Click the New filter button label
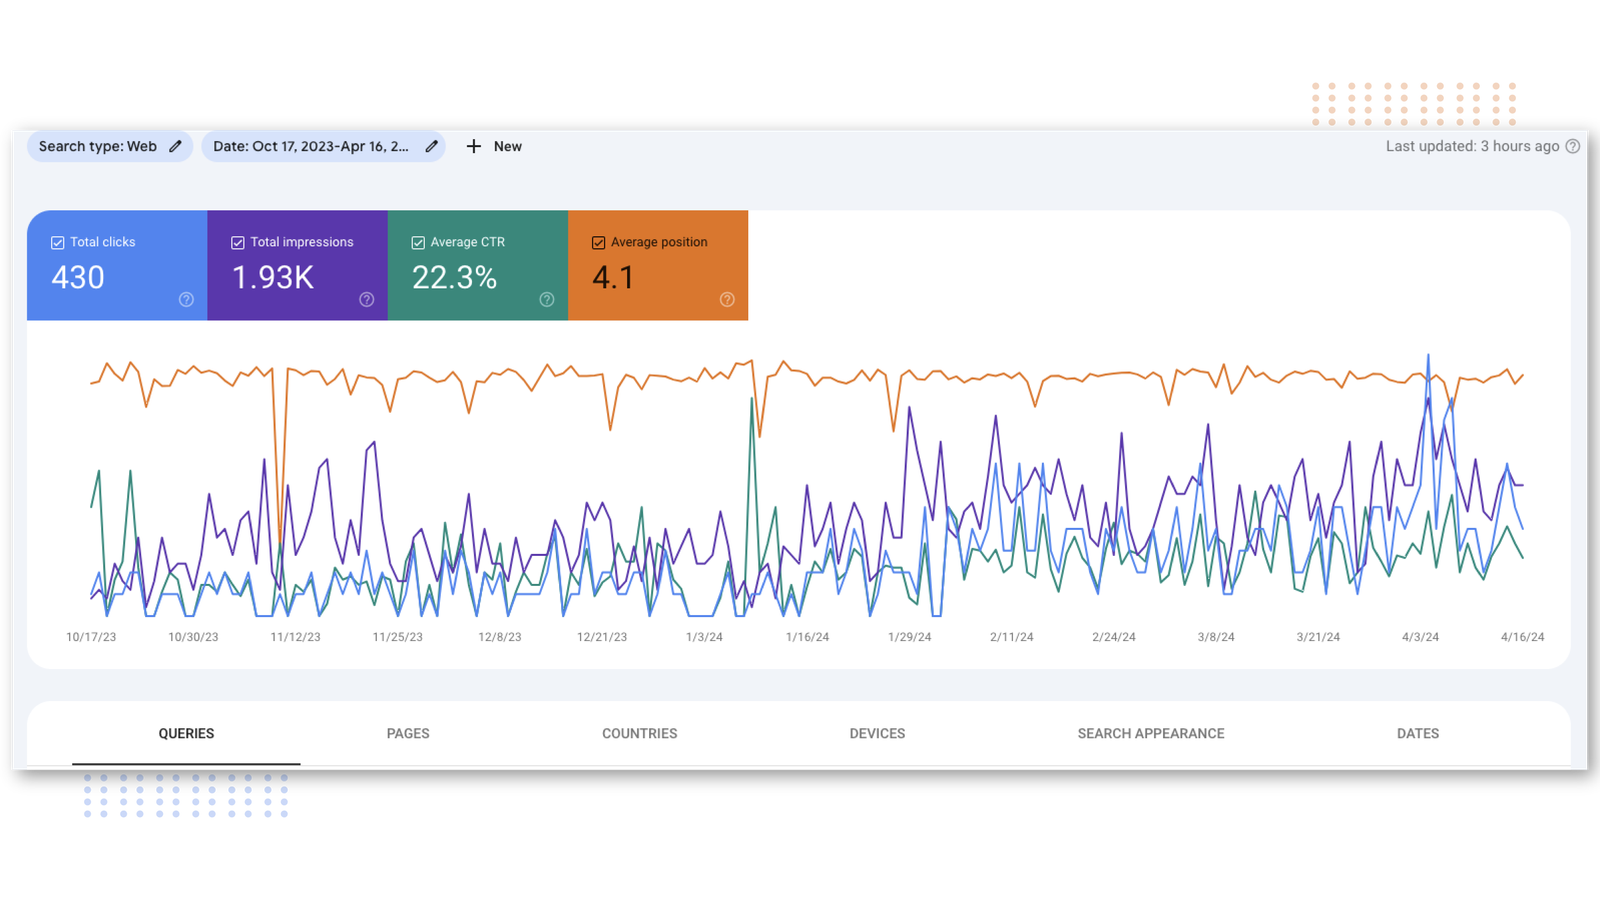The width and height of the screenshot is (1600, 900). (x=508, y=146)
